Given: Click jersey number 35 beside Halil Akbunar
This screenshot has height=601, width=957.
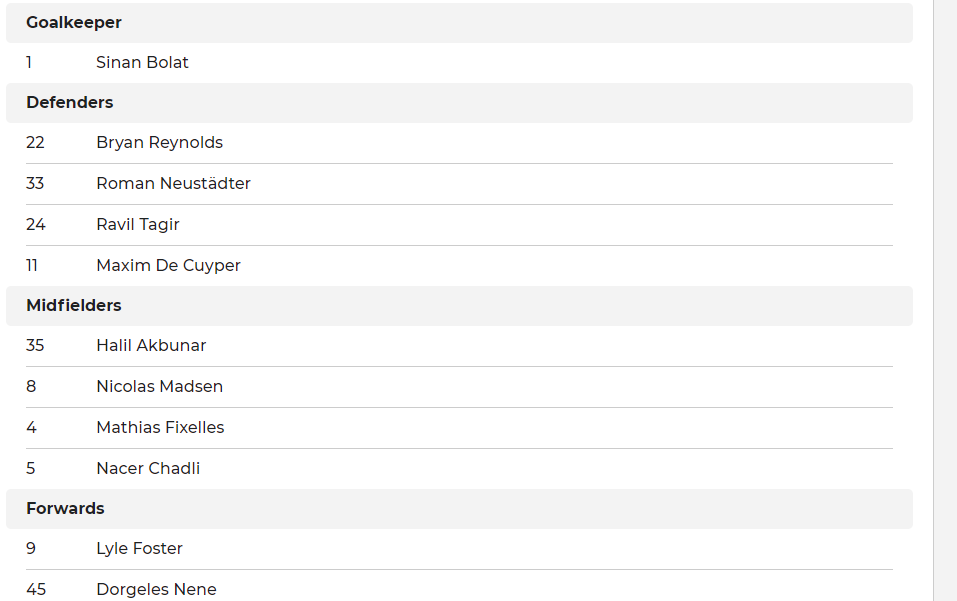Looking at the screenshot, I should [x=35, y=346].
